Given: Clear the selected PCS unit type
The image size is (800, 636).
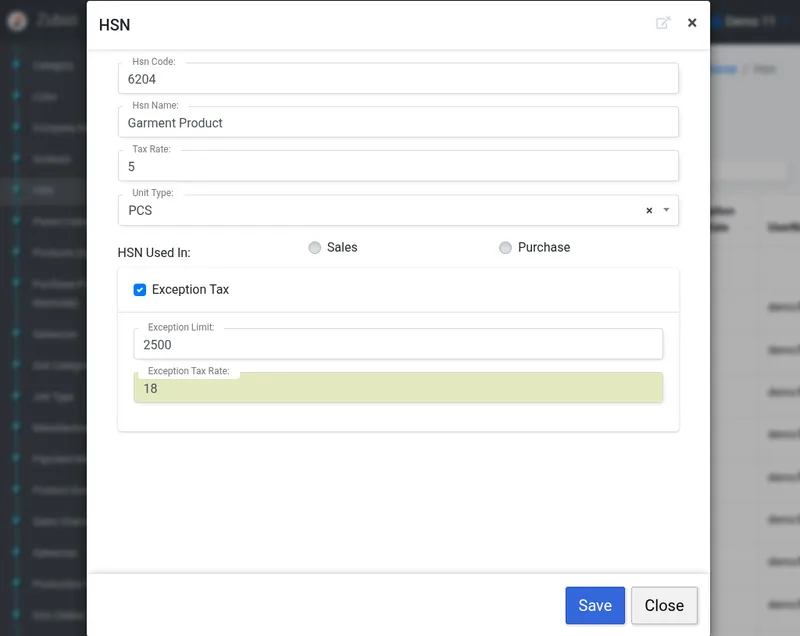Looking at the screenshot, I should (x=649, y=211).
